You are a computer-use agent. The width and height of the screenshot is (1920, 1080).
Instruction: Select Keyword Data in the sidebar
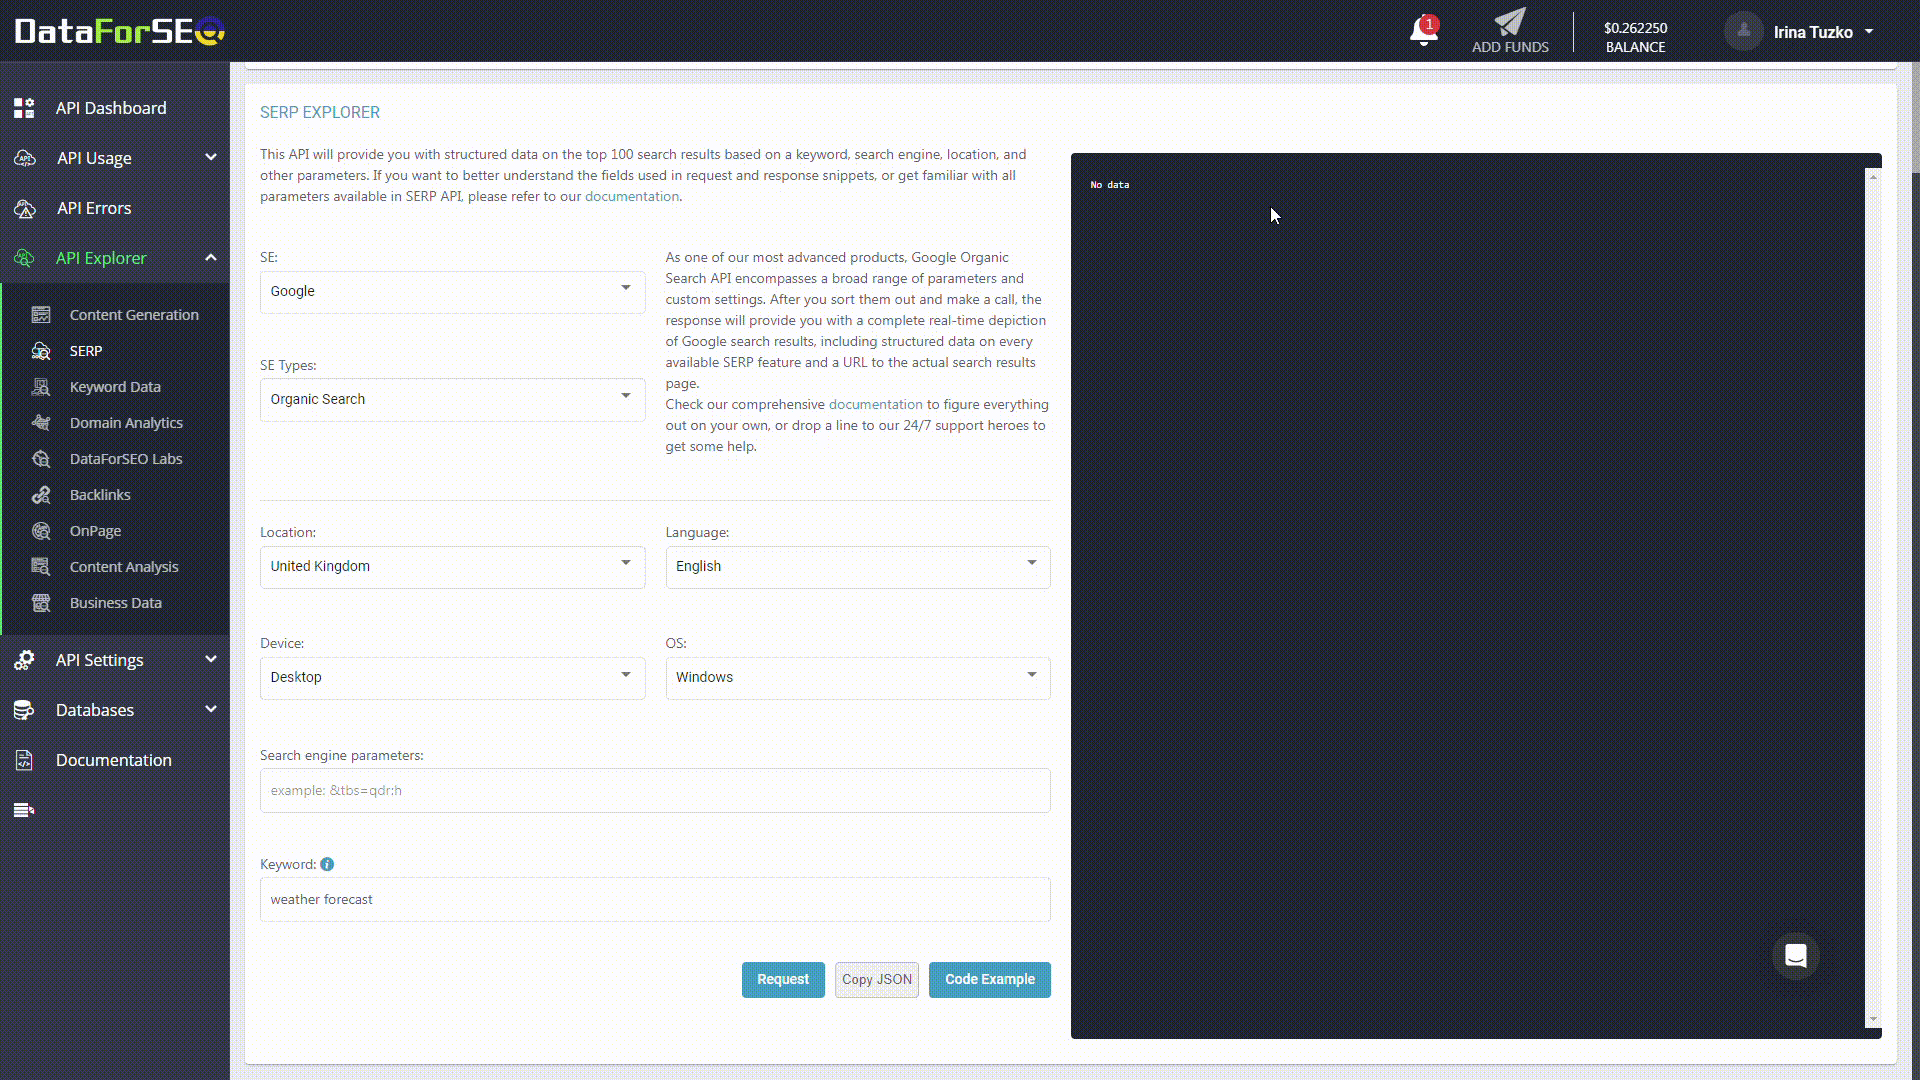[115, 387]
